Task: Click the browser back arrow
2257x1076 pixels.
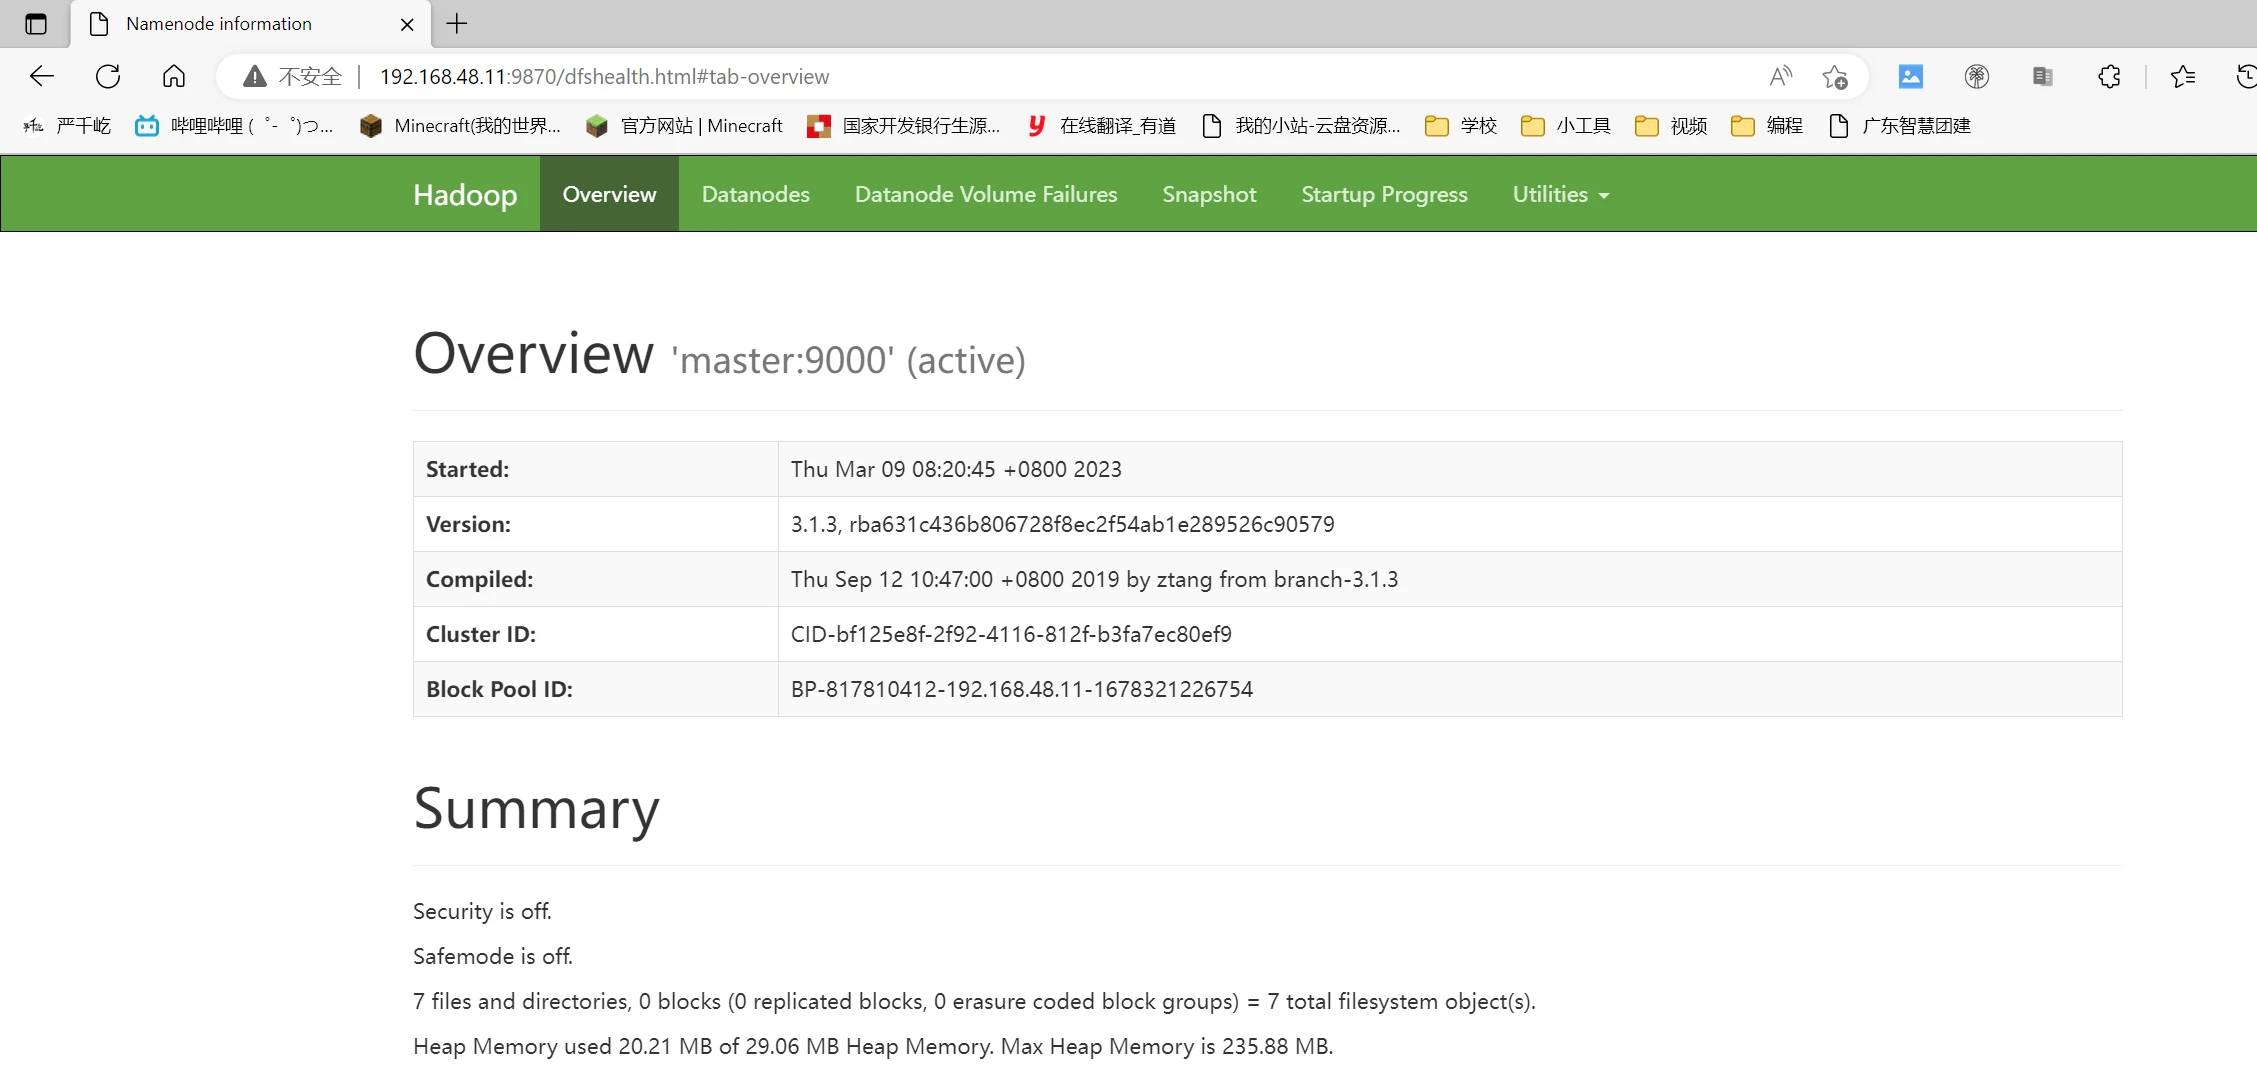Action: click(x=41, y=76)
